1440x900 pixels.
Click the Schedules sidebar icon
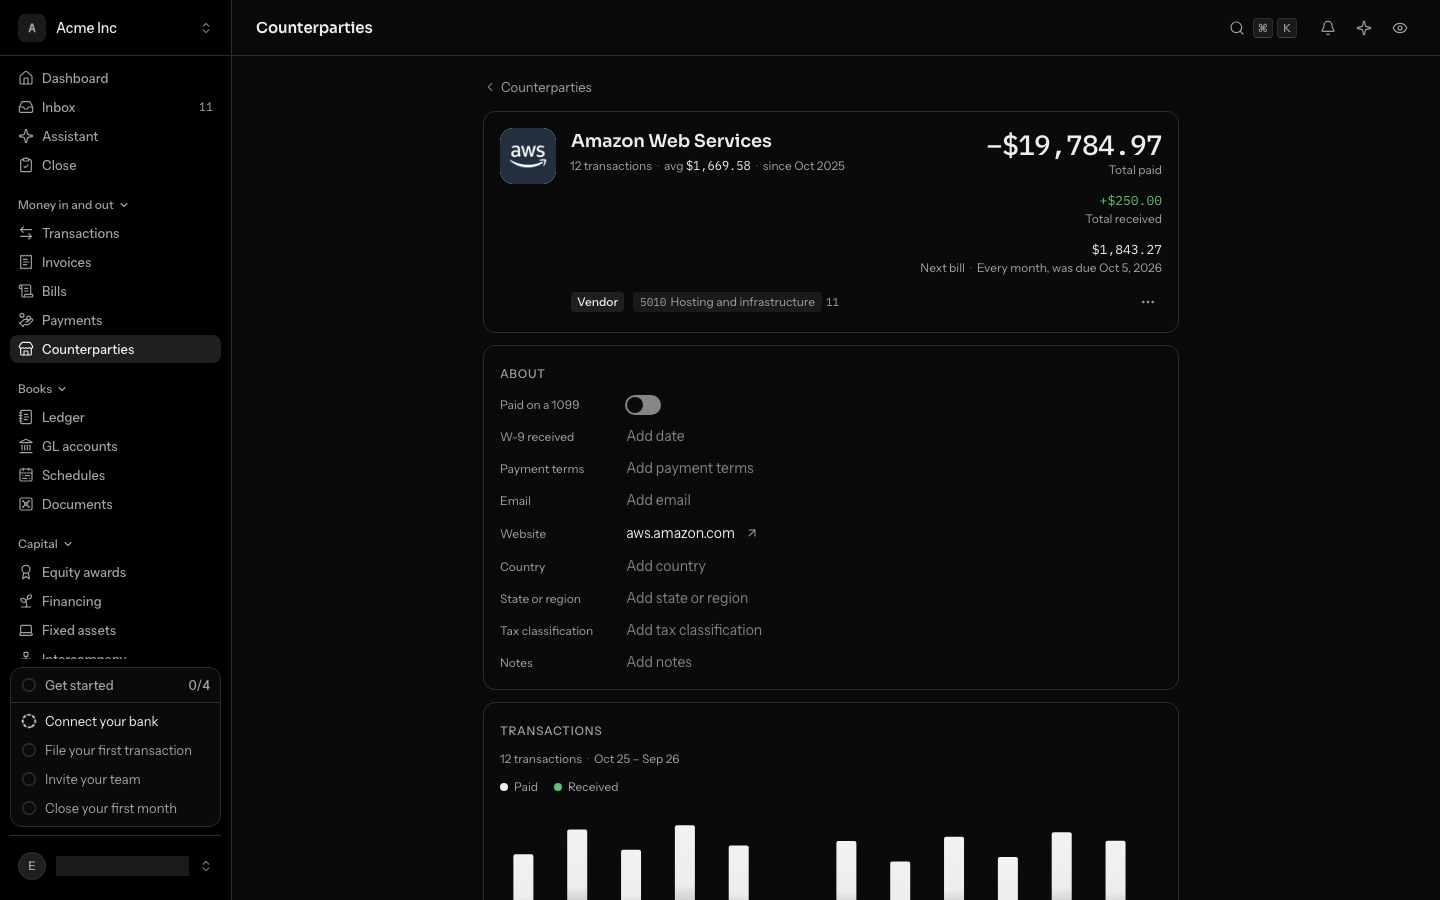pos(26,475)
